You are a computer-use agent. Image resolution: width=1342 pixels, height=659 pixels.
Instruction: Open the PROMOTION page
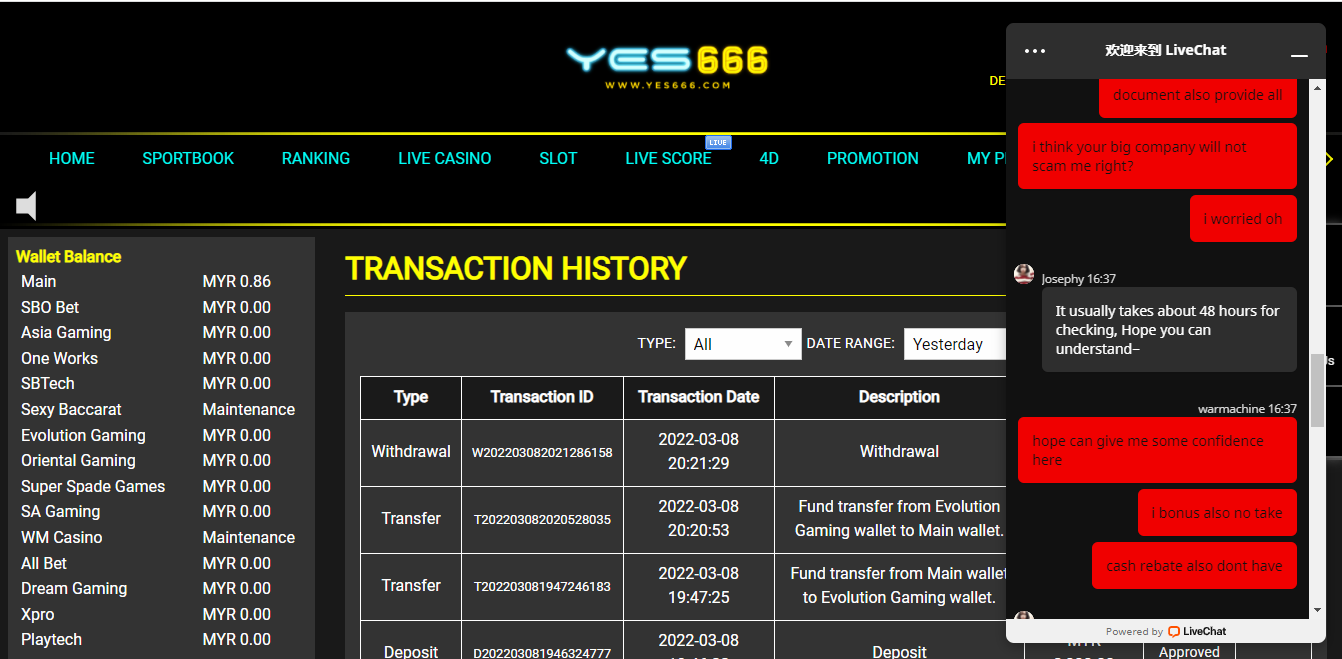(x=872, y=158)
